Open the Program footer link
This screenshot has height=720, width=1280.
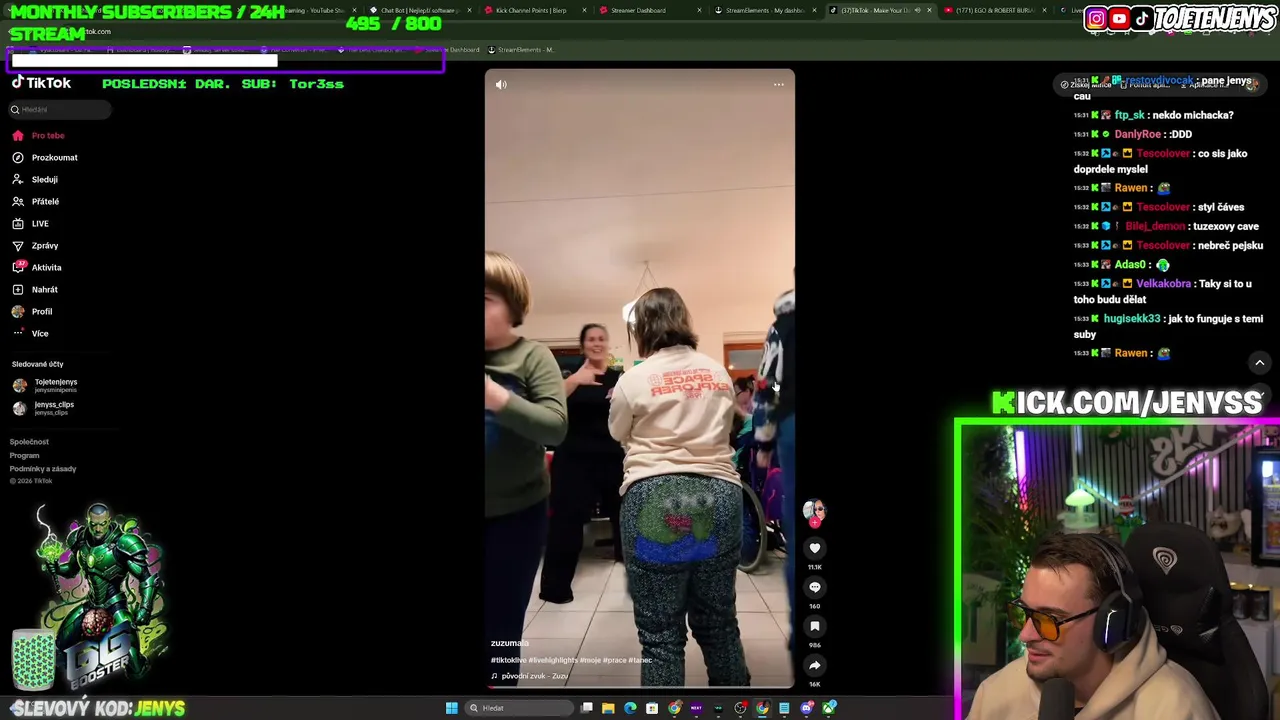[x=25, y=455]
